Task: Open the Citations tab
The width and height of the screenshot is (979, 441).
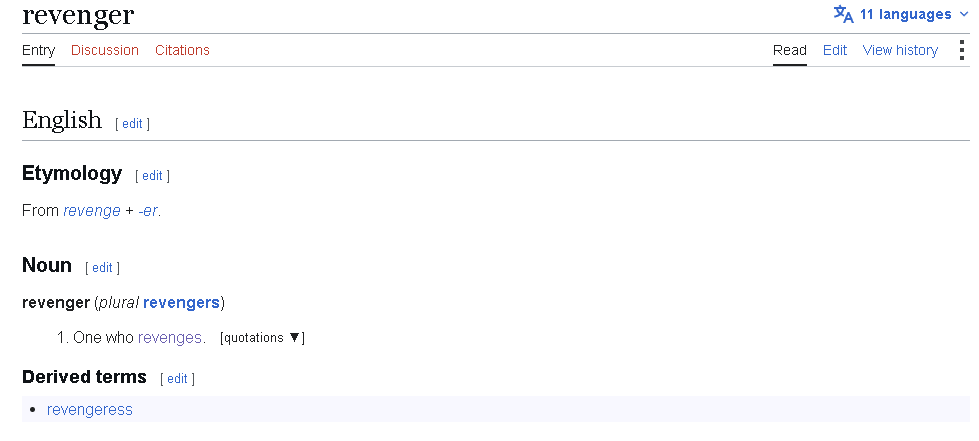Action: tap(182, 50)
